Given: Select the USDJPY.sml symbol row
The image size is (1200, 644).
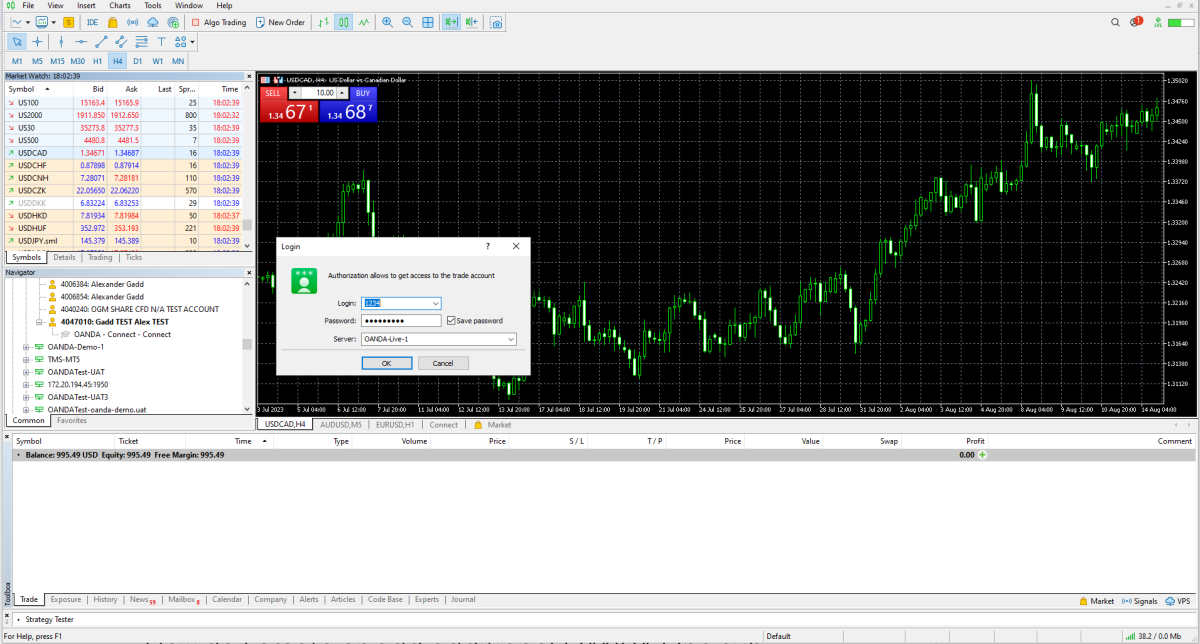Looking at the screenshot, I should point(123,241).
